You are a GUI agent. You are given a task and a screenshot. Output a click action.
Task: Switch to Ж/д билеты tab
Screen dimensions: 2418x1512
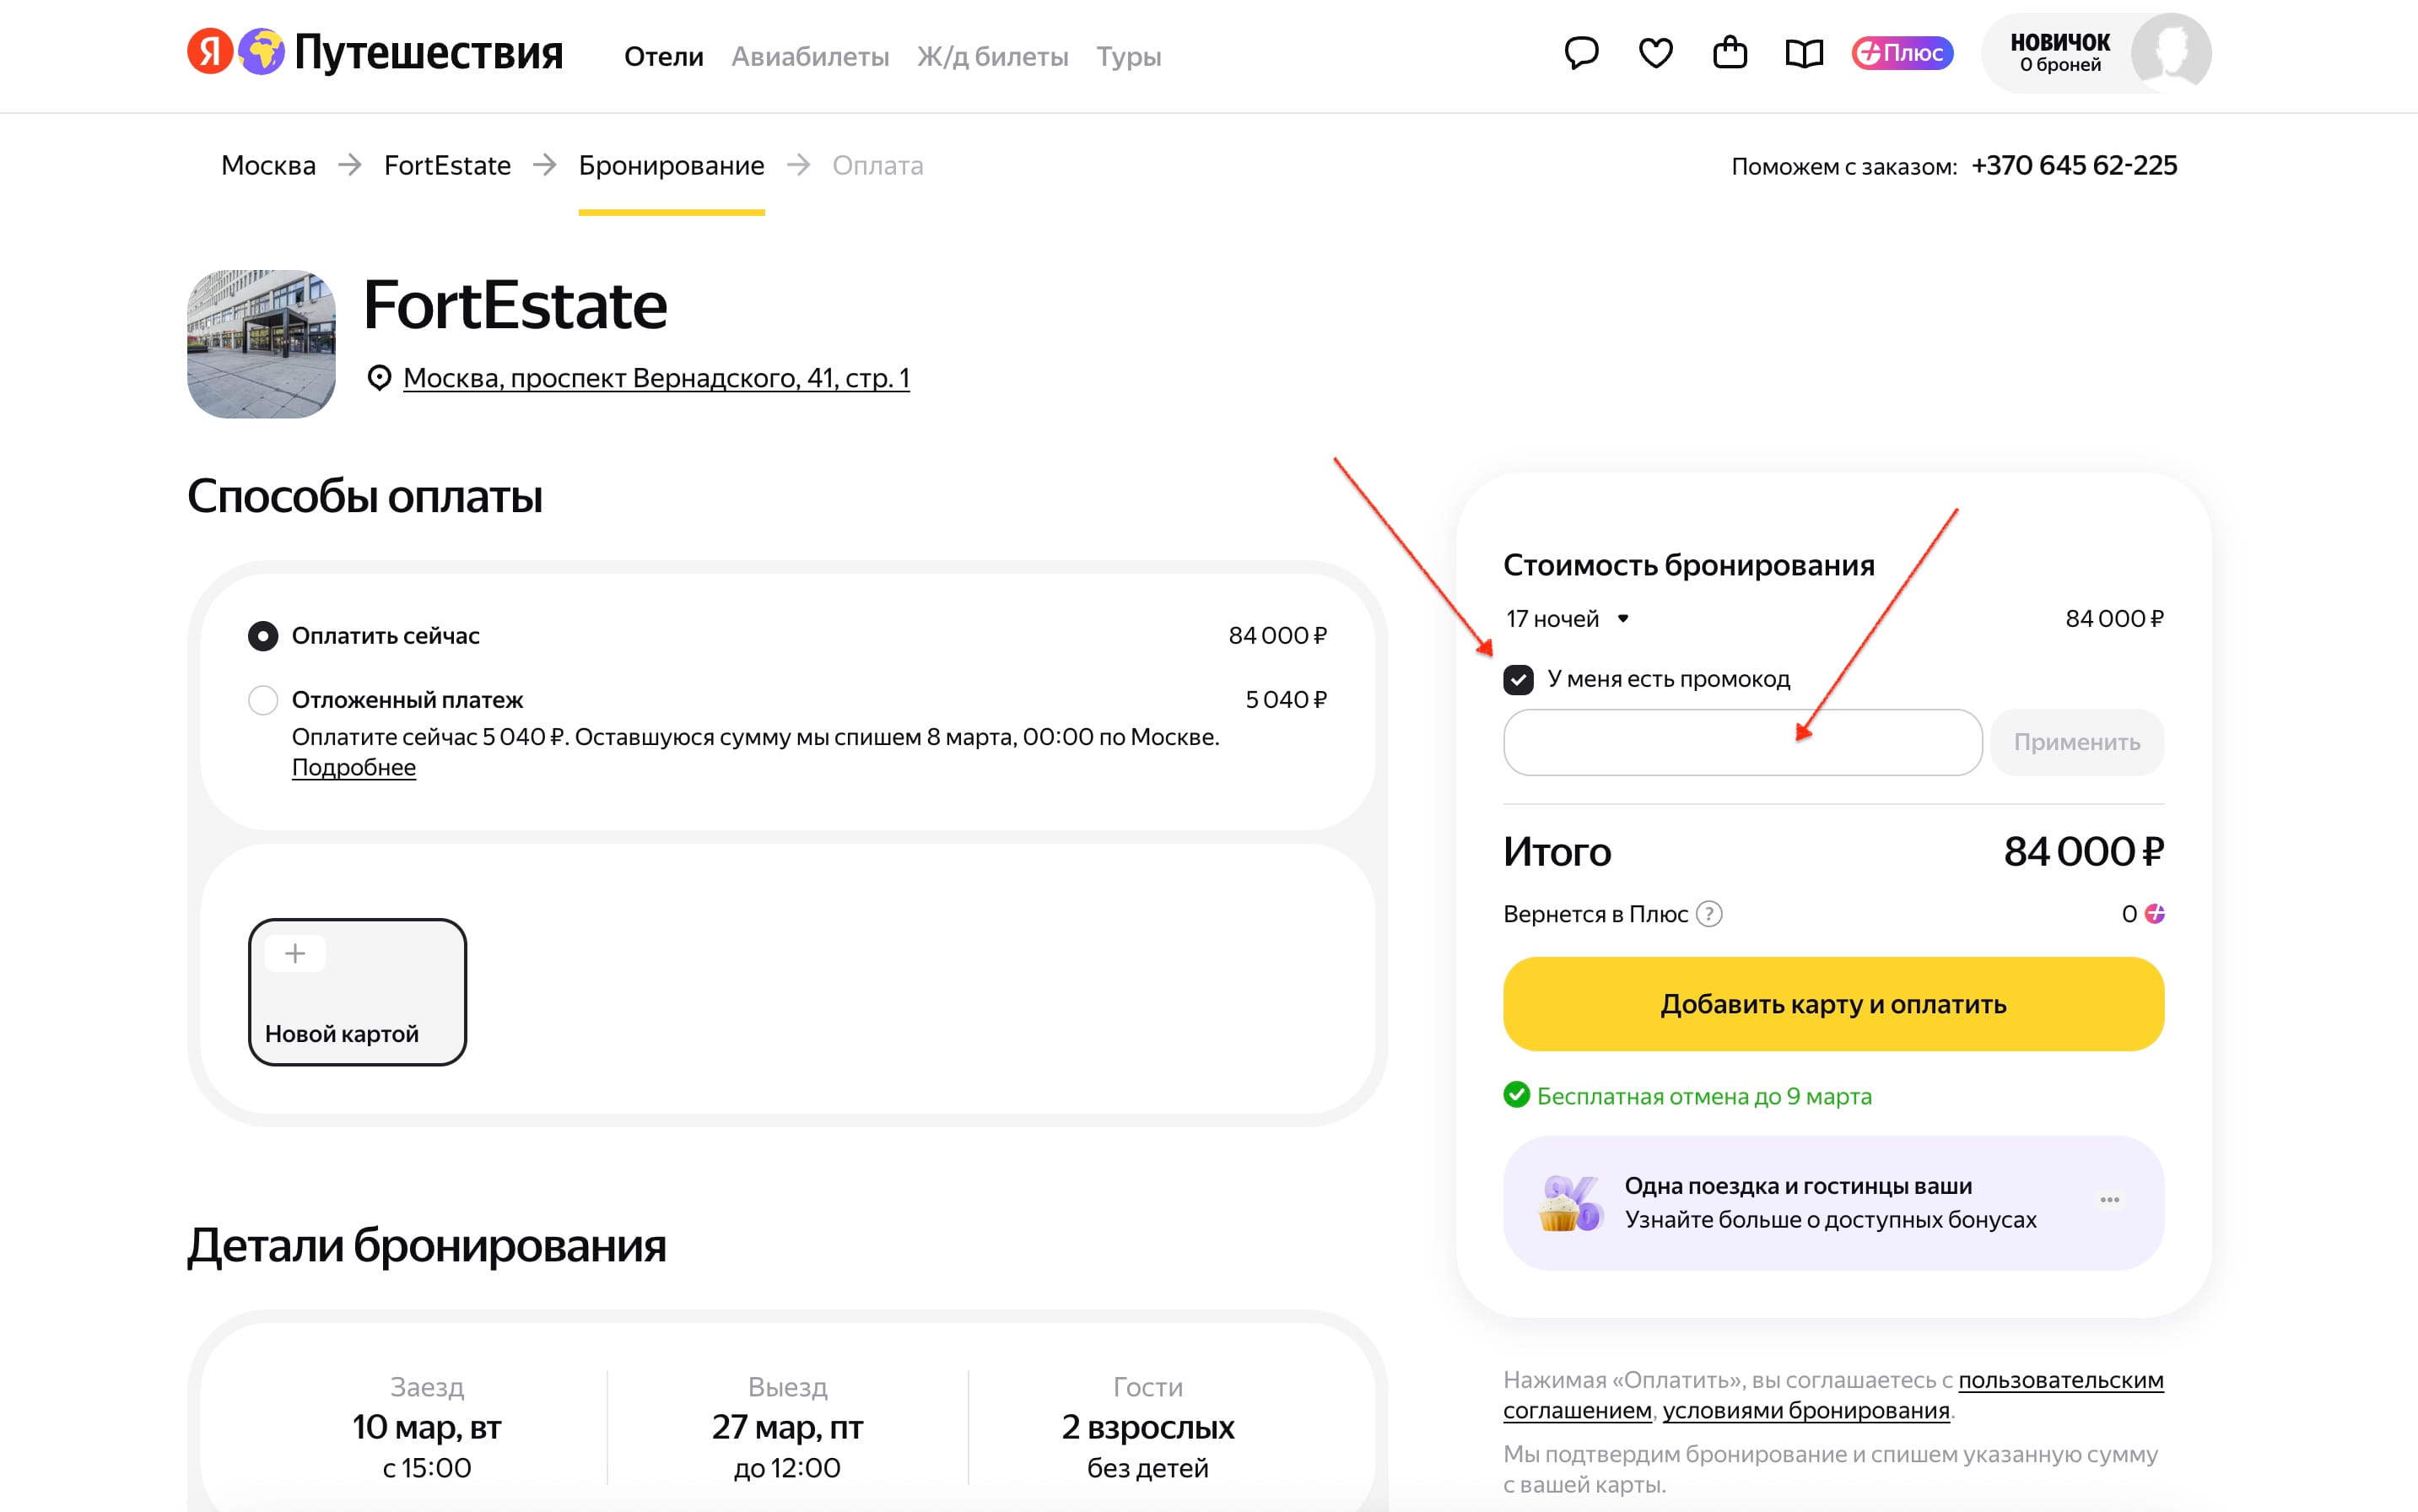tap(992, 57)
